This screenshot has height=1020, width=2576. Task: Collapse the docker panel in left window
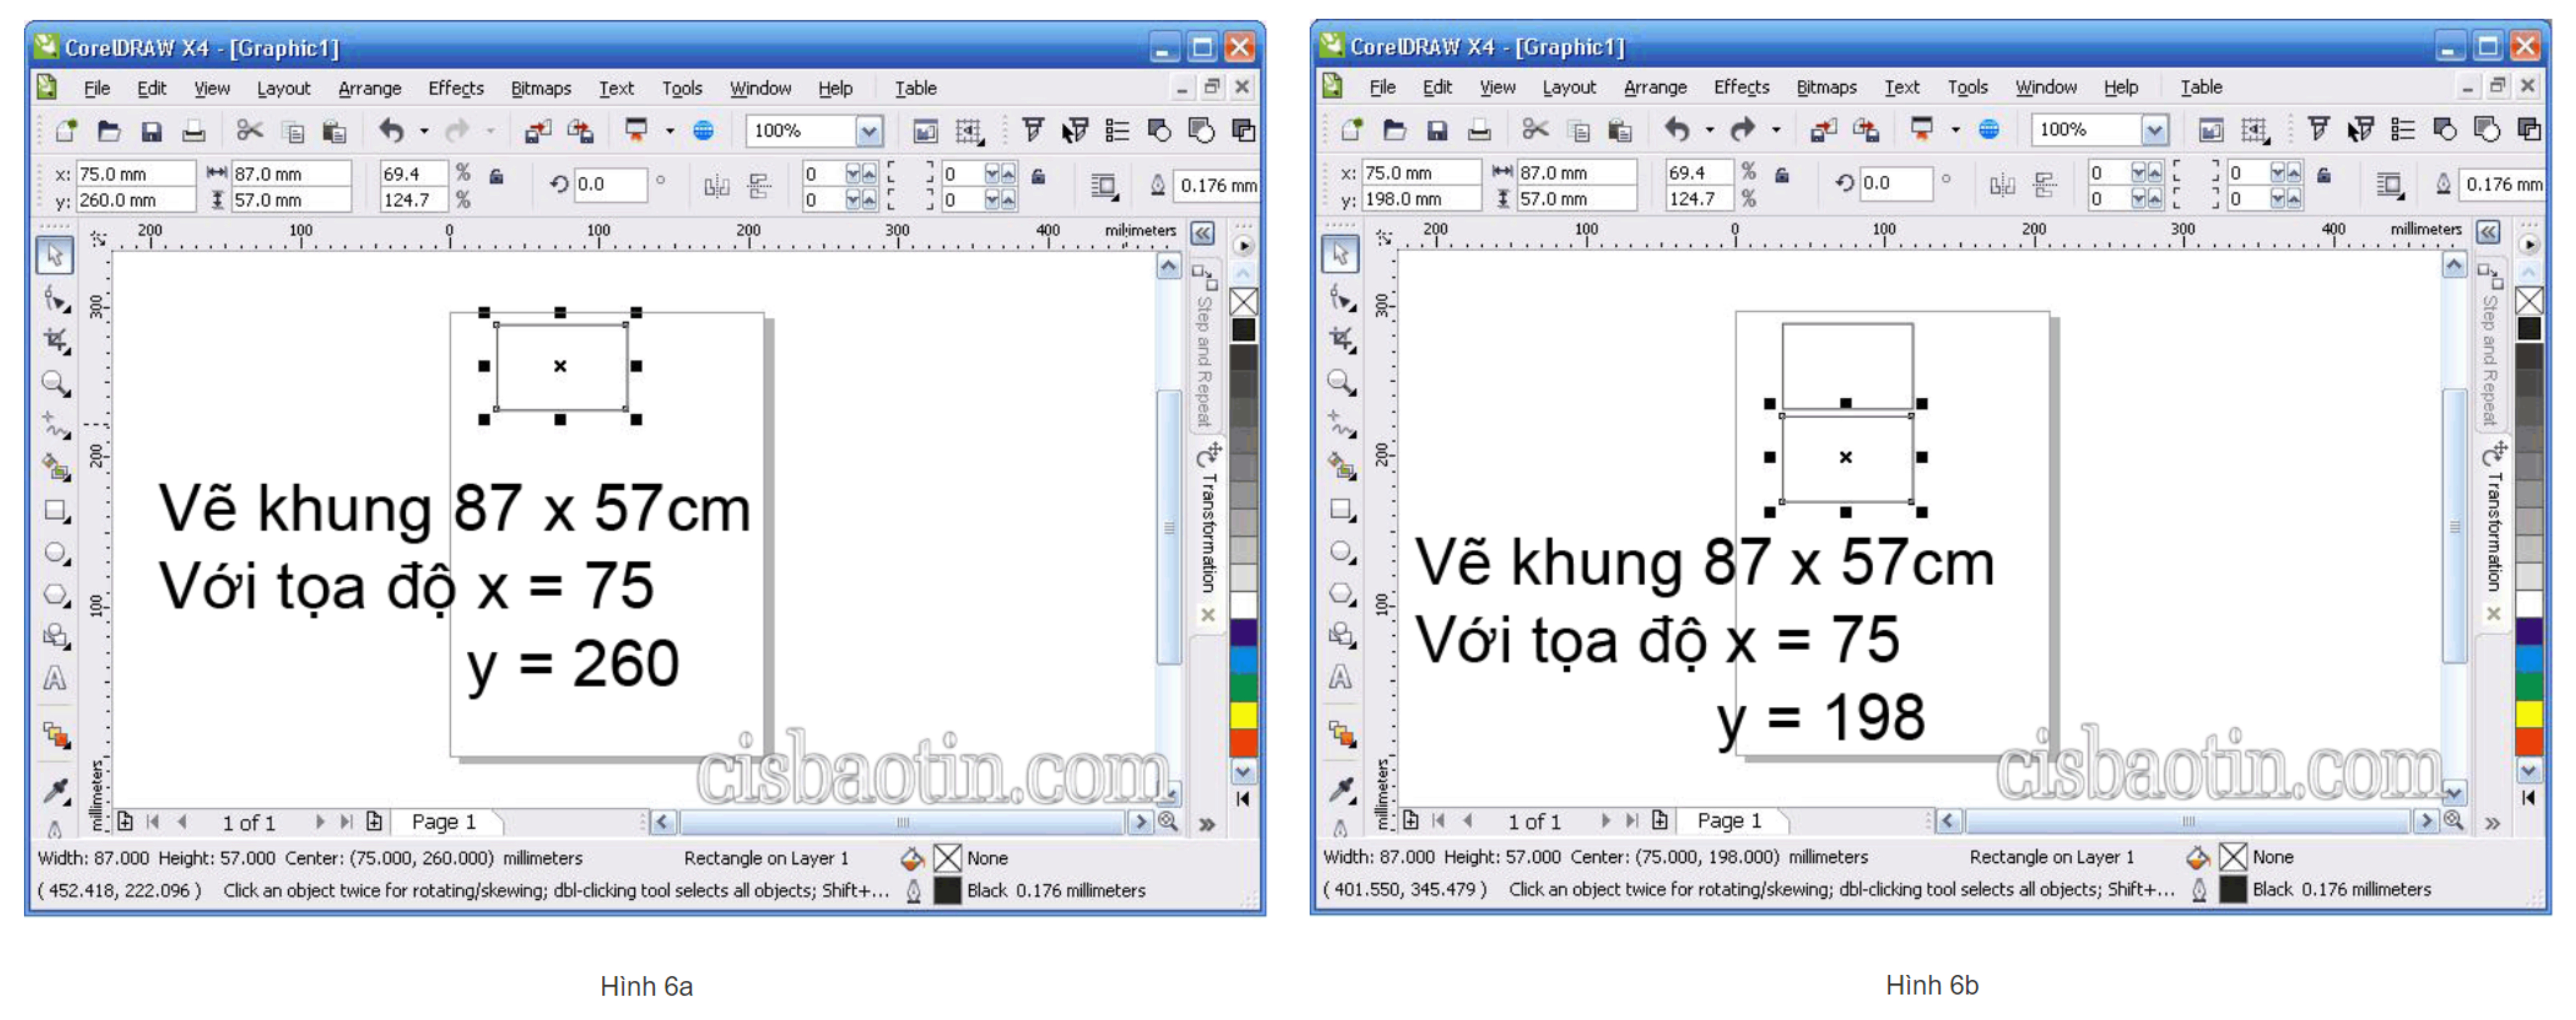tap(1203, 234)
